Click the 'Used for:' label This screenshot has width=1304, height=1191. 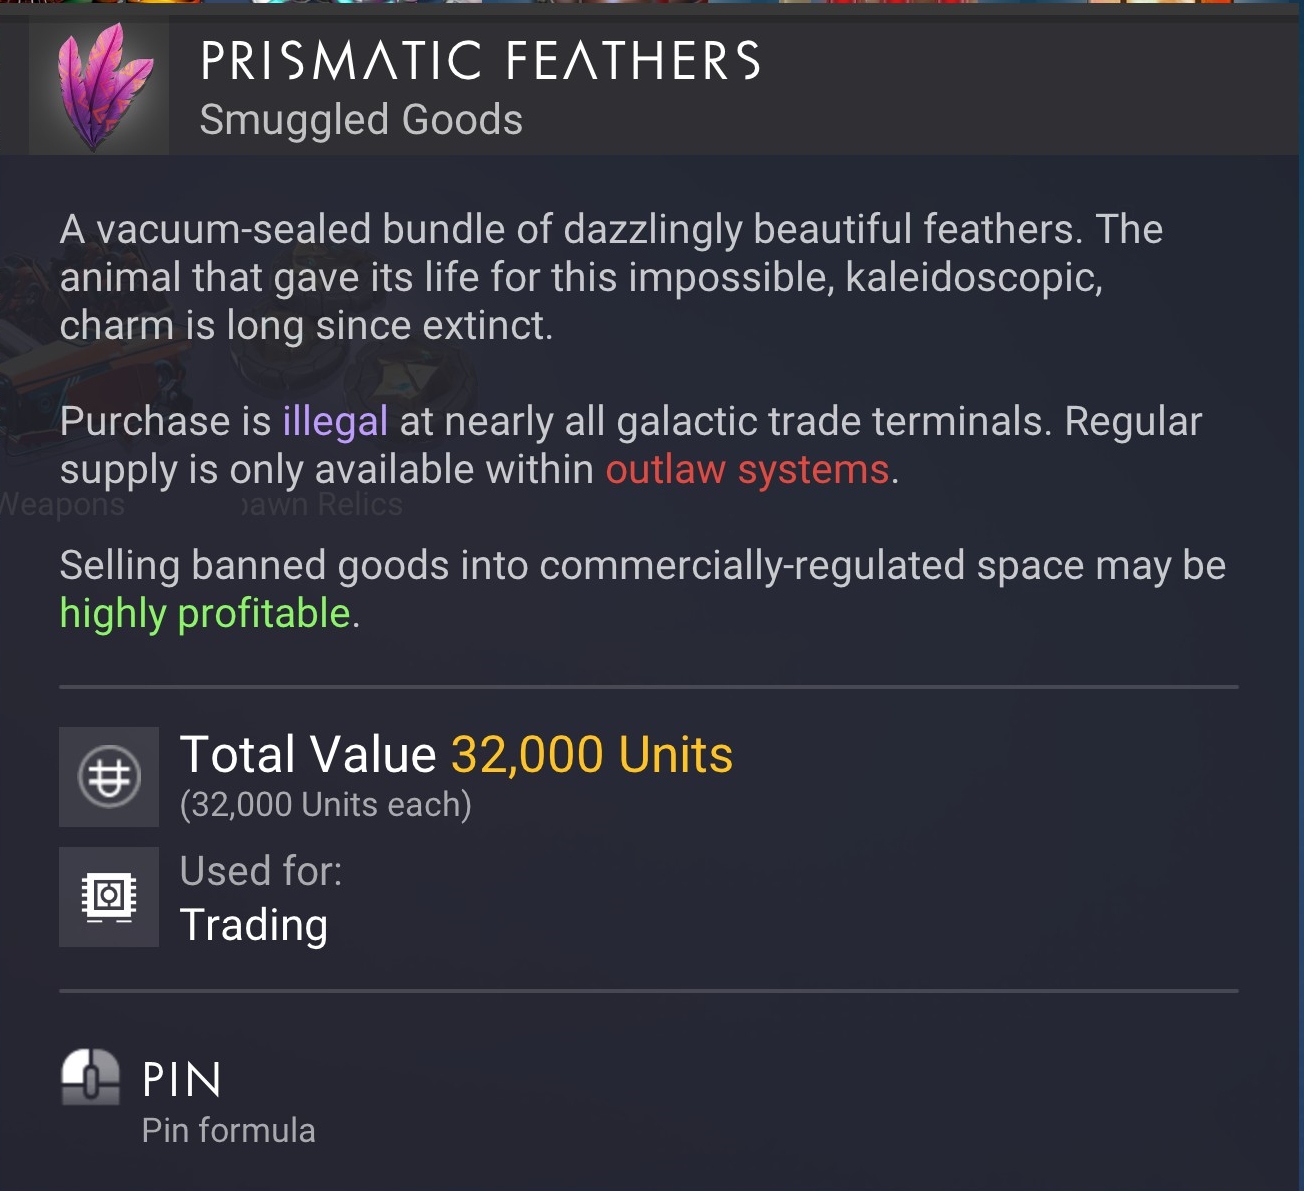[x=261, y=871]
